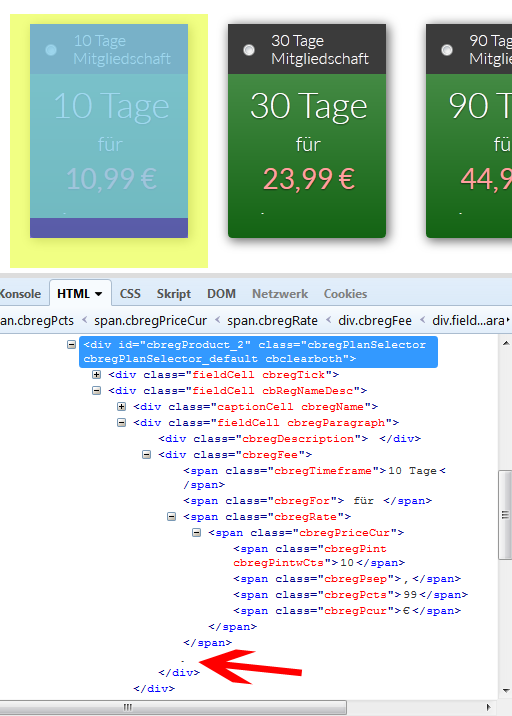This screenshot has height=716, width=512.
Task: Switch to the Konsole tab
Action: (20, 294)
